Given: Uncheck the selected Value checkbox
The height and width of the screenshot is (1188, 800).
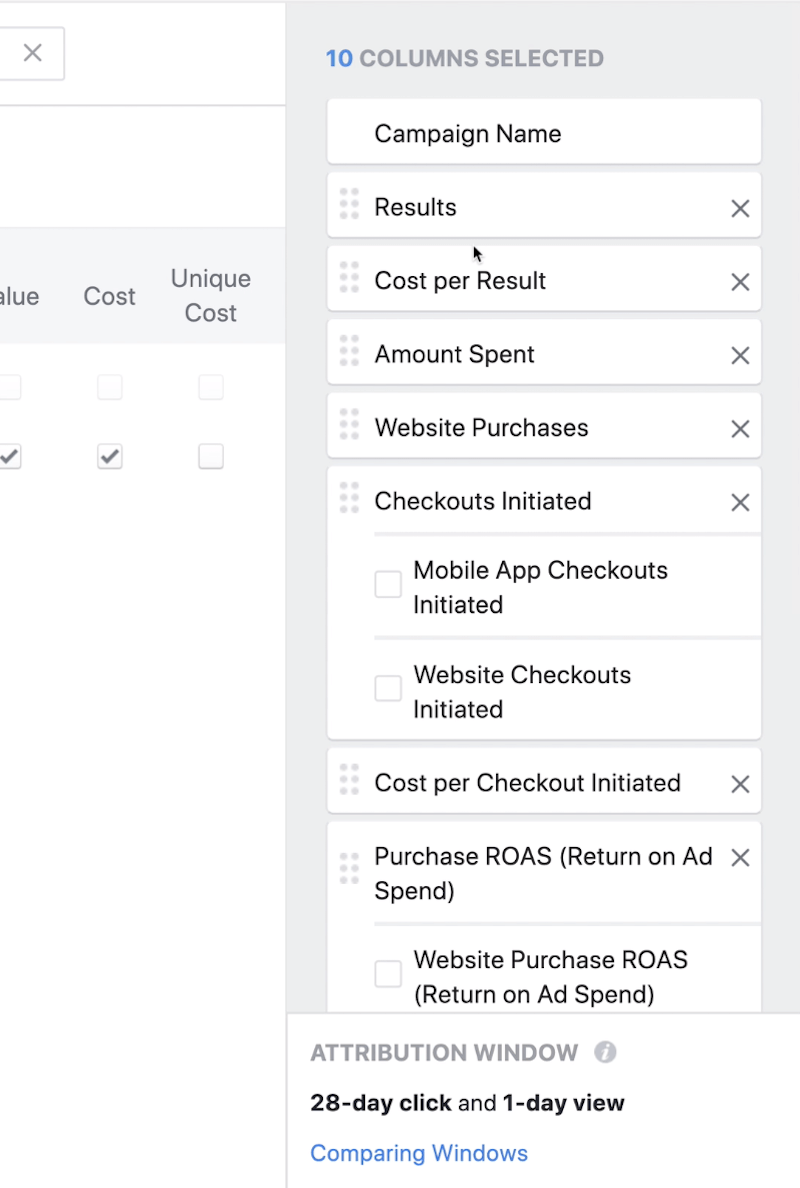Looking at the screenshot, I should pos(10,457).
